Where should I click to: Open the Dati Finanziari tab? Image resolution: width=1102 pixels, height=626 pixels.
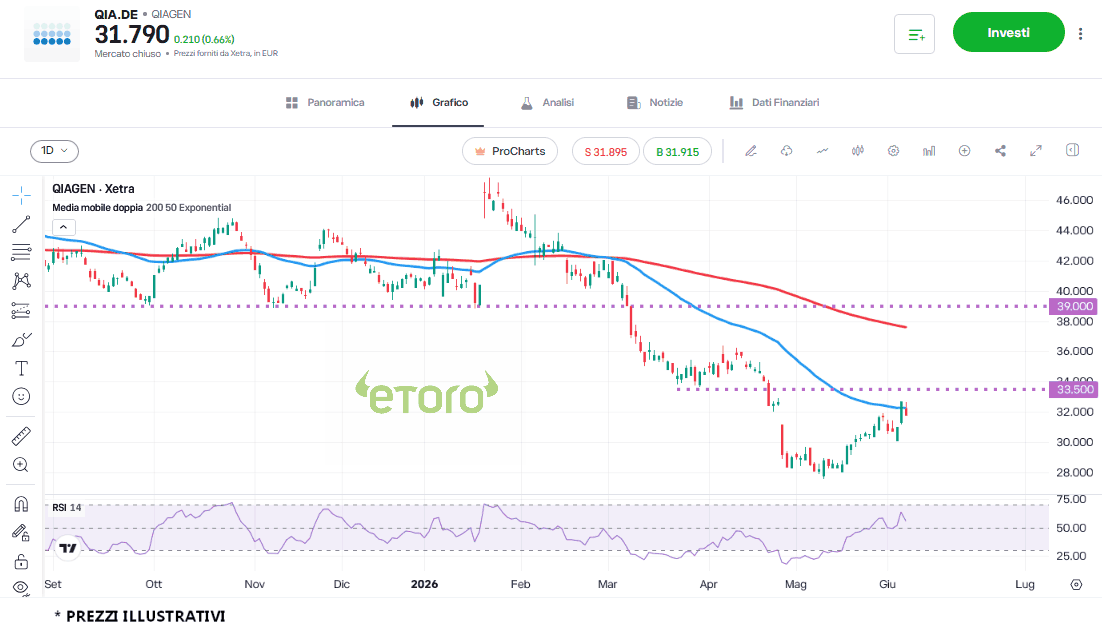(774, 103)
